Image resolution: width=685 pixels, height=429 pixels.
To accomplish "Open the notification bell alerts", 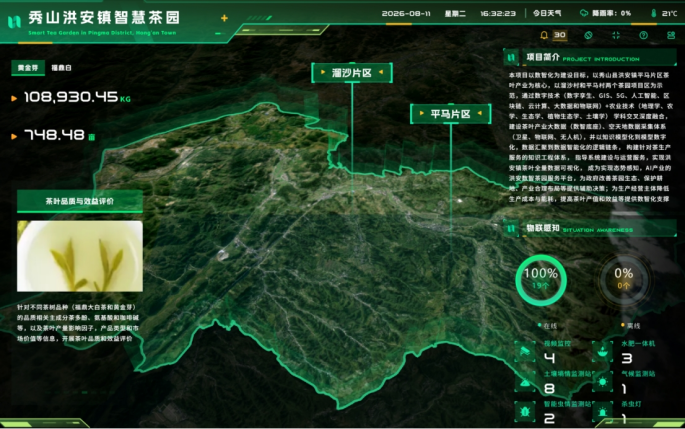I will point(544,35).
